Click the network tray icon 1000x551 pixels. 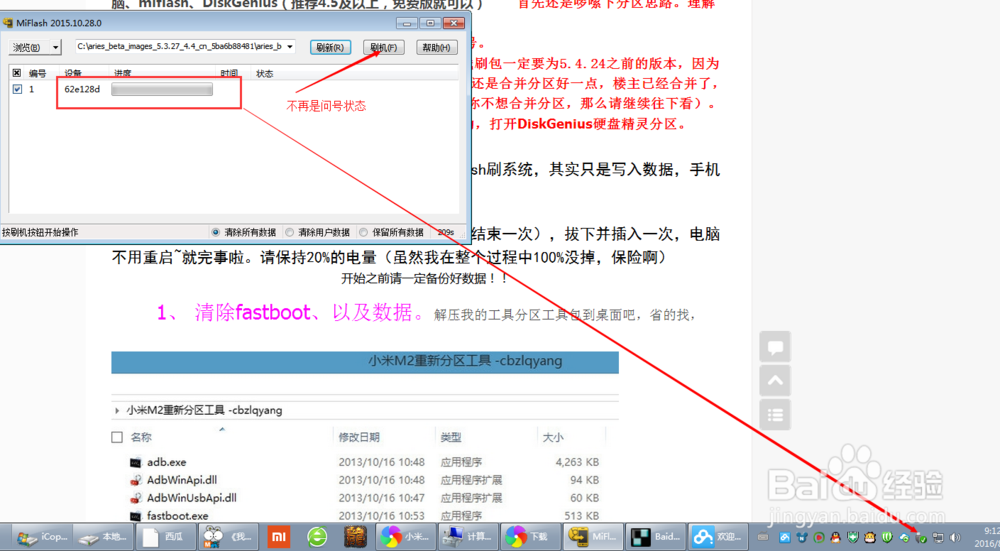(938, 538)
